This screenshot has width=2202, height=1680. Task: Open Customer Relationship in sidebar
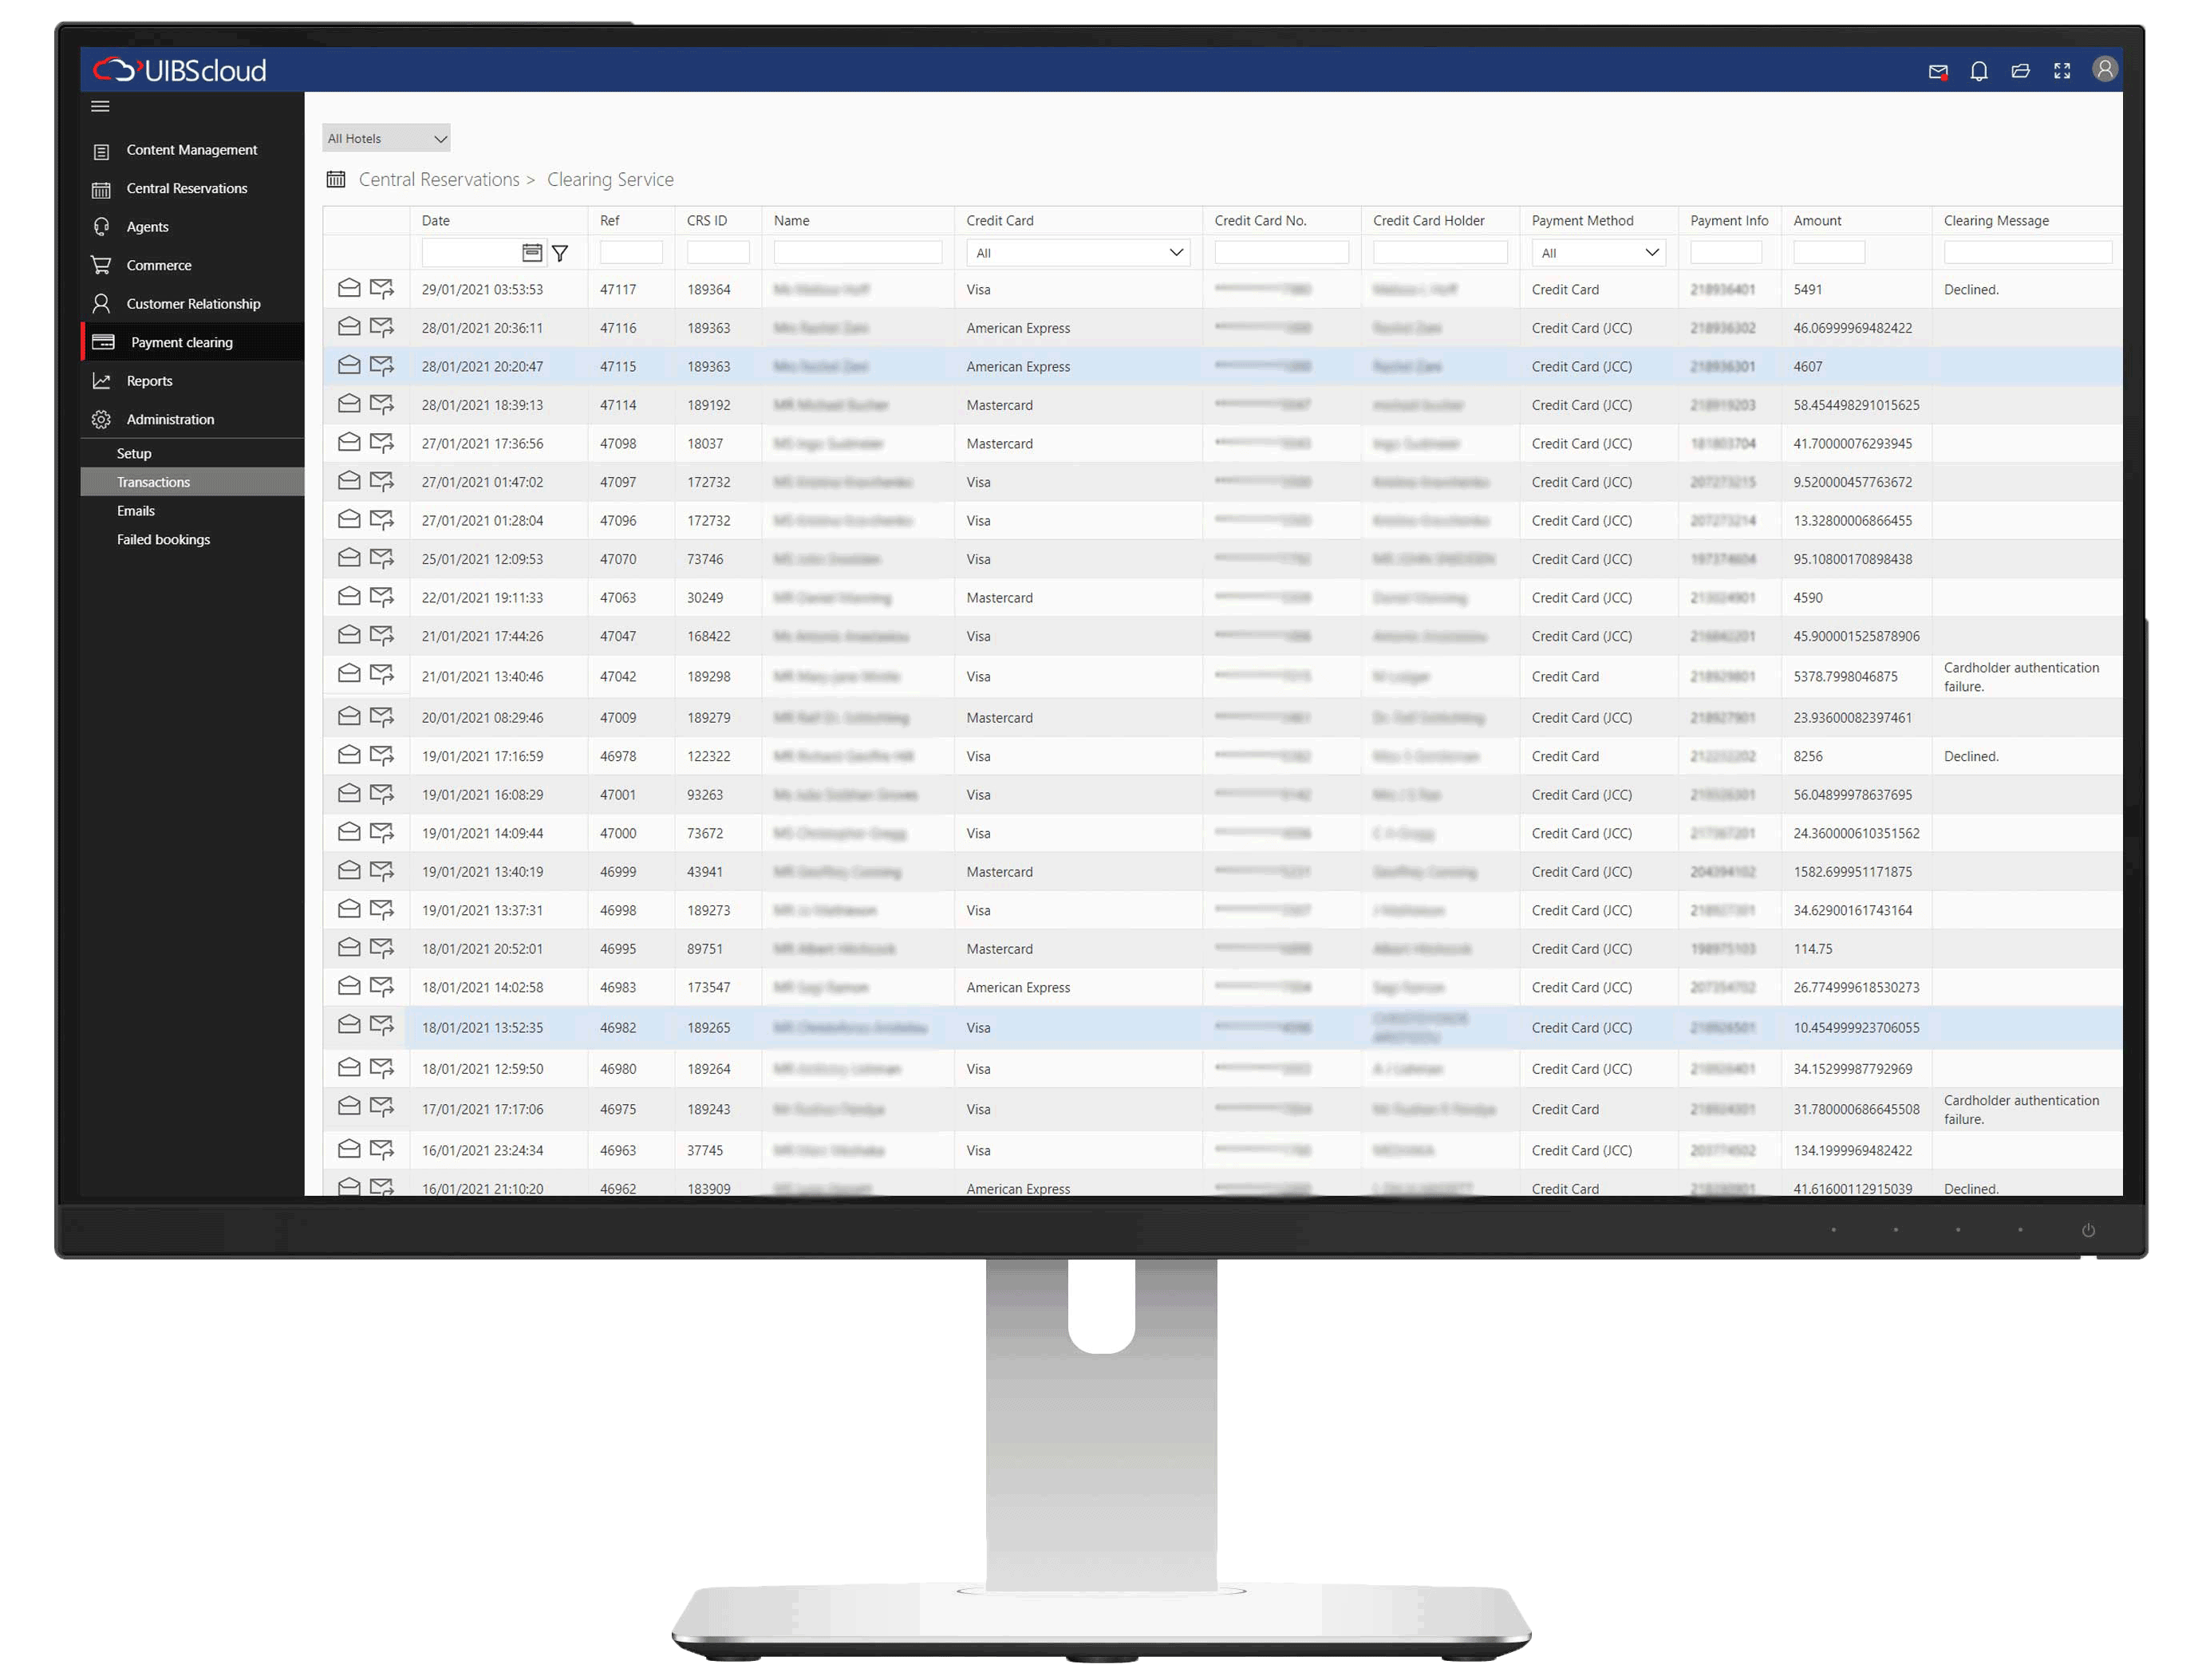point(193,304)
